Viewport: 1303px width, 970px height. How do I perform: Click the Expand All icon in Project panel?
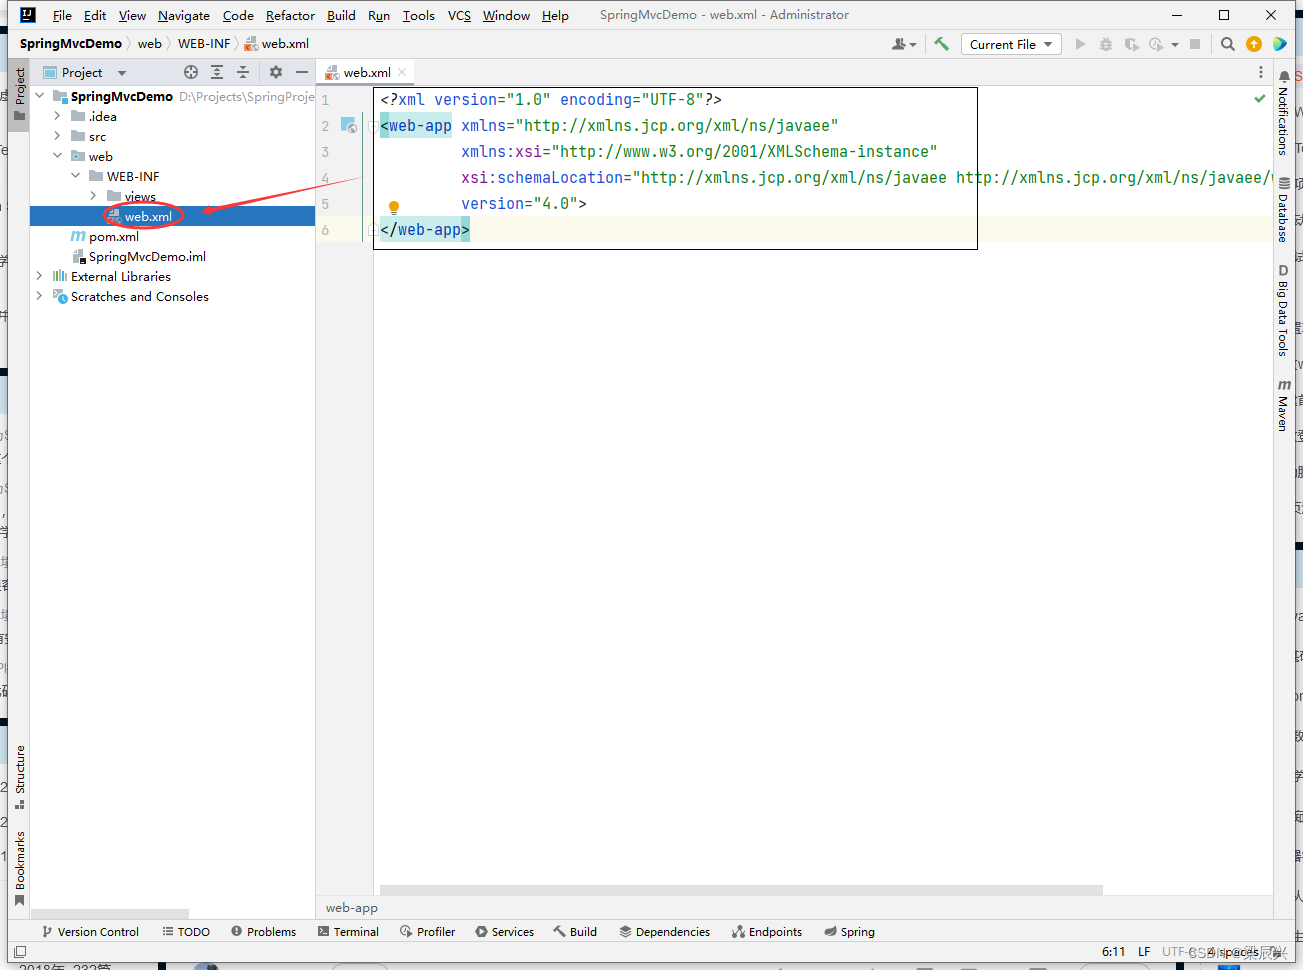coord(217,72)
